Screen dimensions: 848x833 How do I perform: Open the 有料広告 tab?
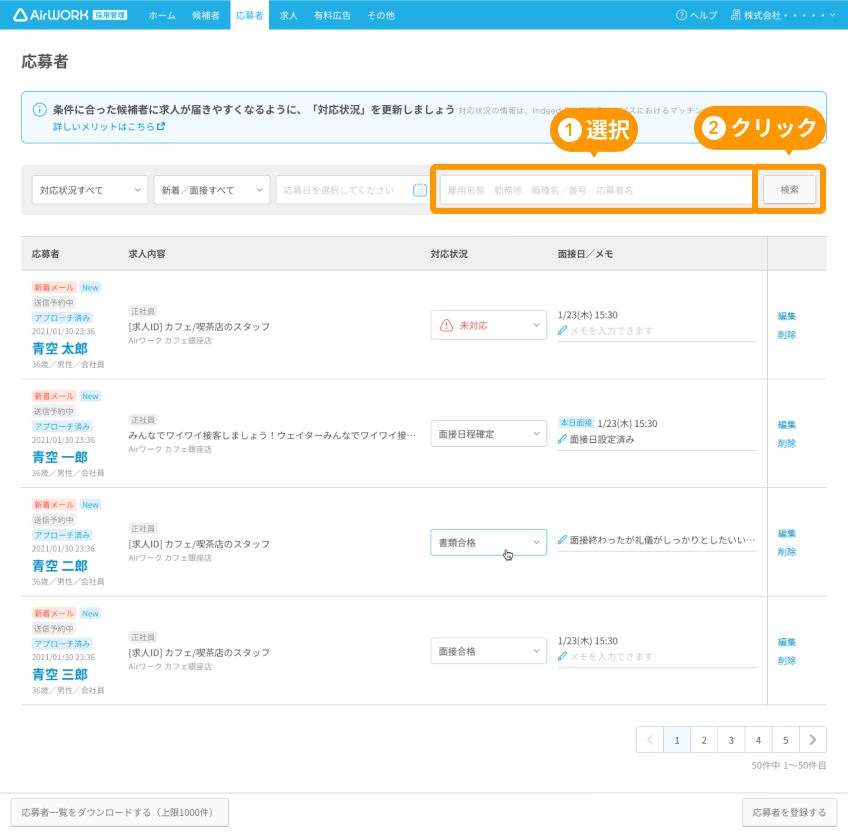click(x=332, y=15)
